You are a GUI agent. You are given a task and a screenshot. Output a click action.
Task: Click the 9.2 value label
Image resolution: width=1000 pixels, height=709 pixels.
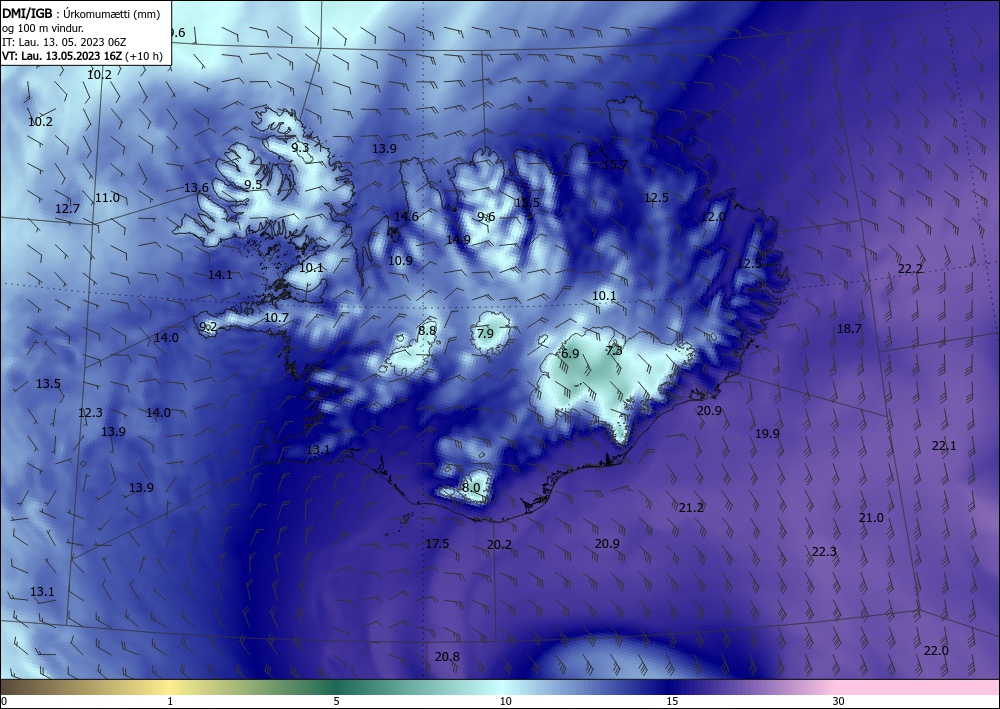point(209,327)
